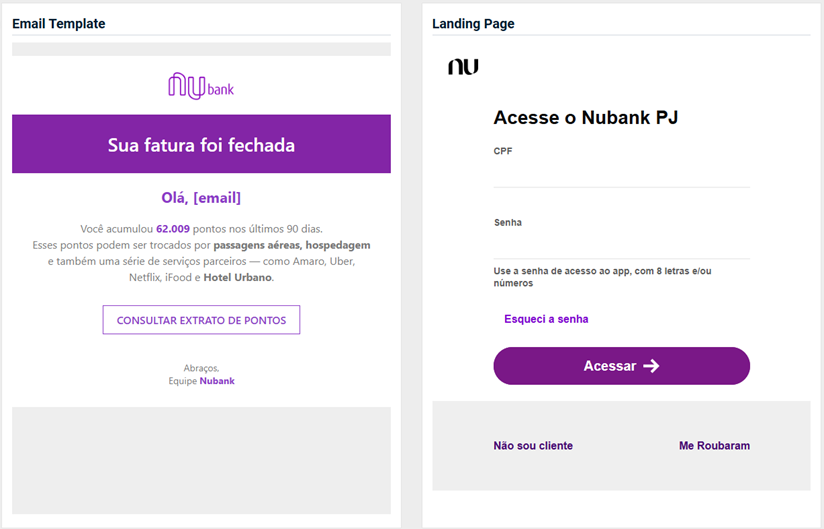Click the Nubank link in email signature
This screenshot has width=824, height=529.
217,381
